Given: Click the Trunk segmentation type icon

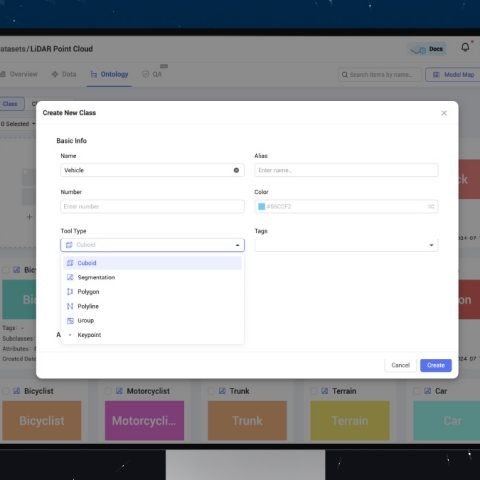Looking at the screenshot, I should point(222,391).
